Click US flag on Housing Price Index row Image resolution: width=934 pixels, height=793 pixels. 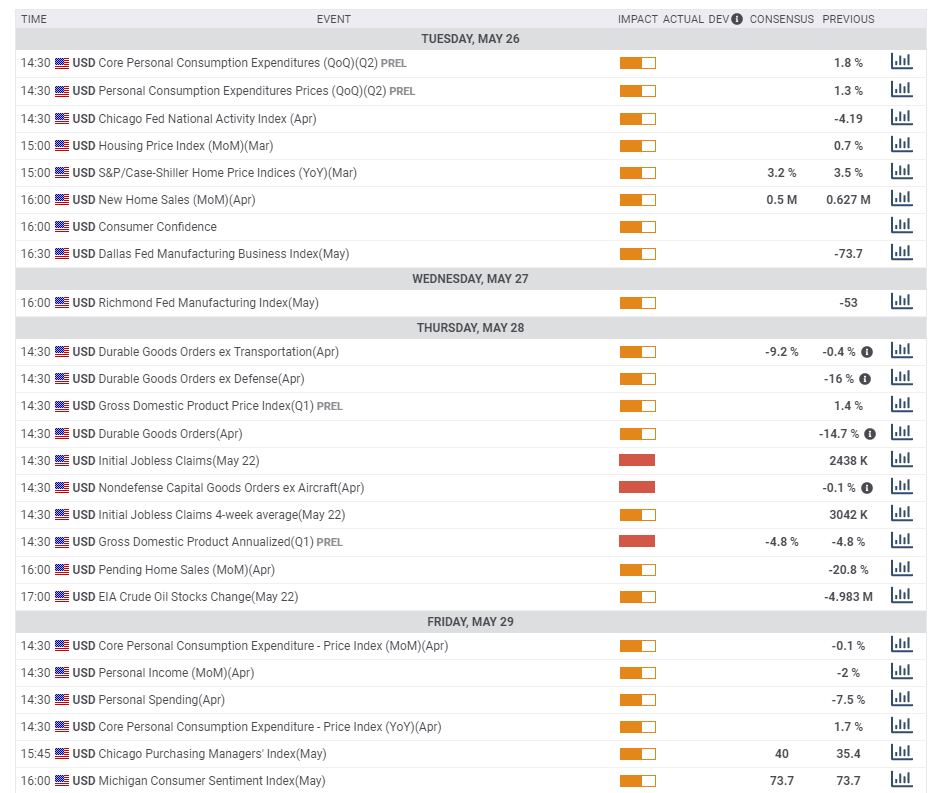click(x=62, y=146)
